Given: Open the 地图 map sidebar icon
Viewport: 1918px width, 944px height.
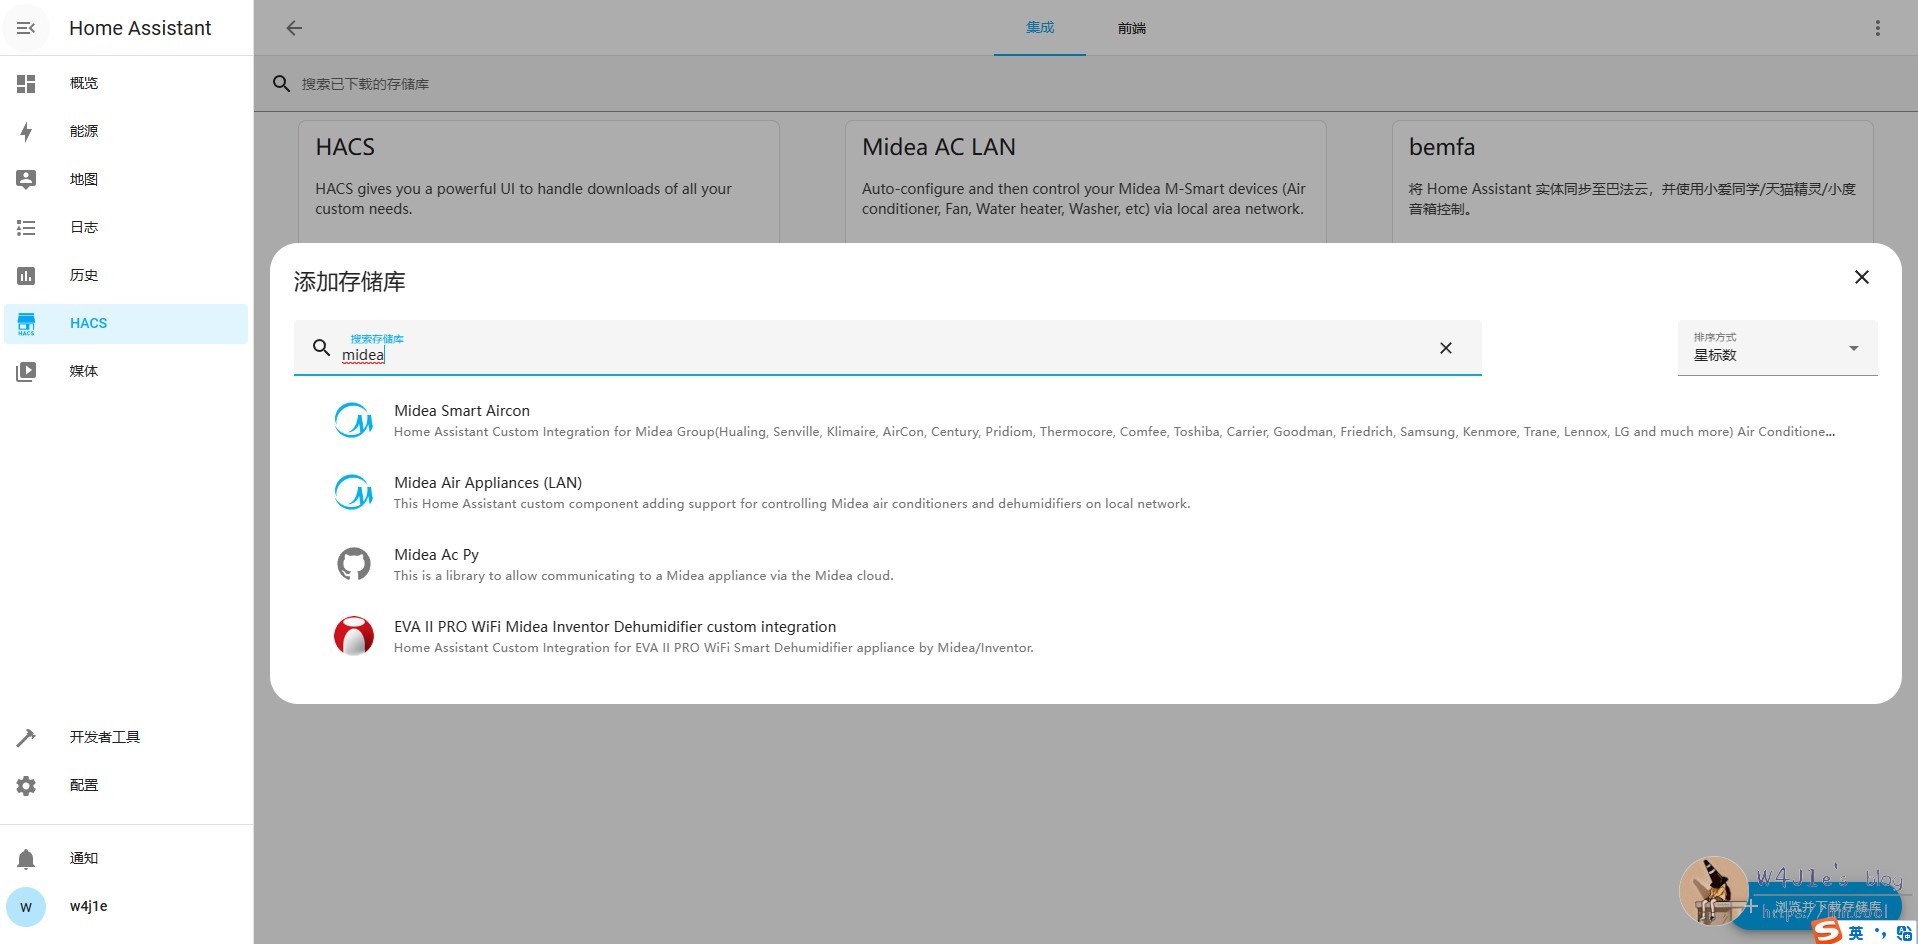Looking at the screenshot, I should click(x=26, y=180).
